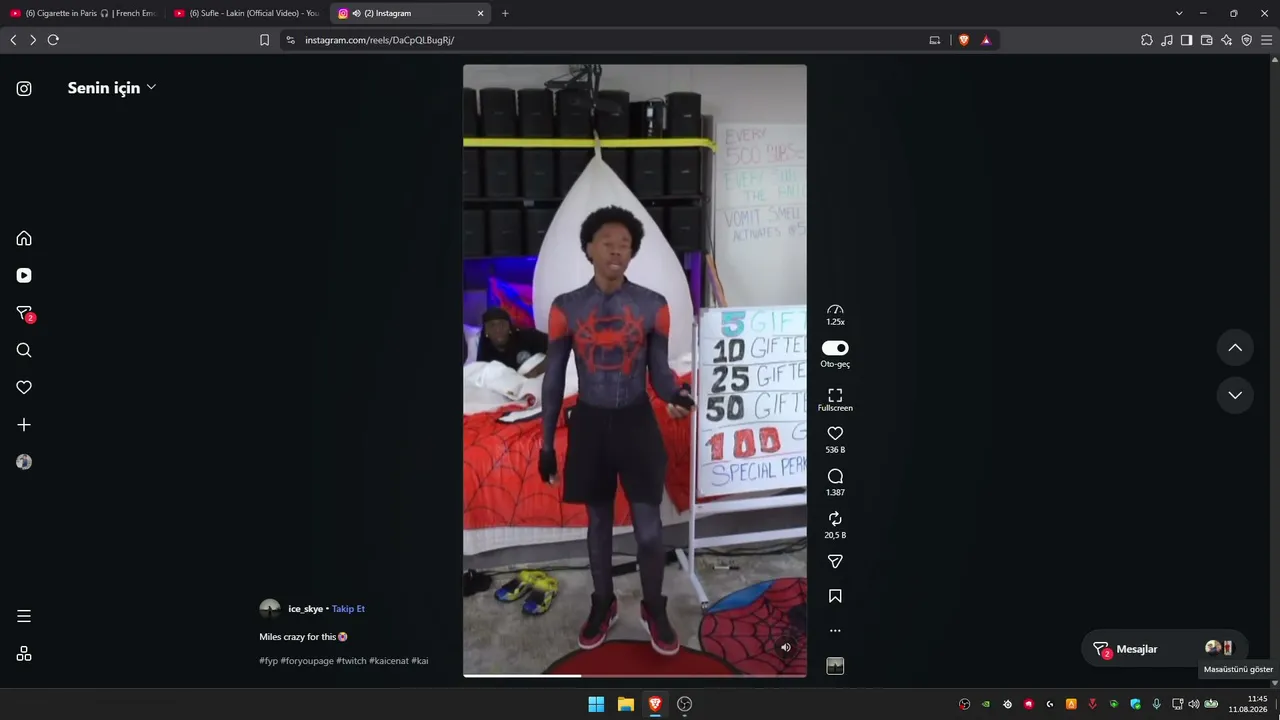
Task: Open the media playlist music-note icon
Action: coord(1167,40)
